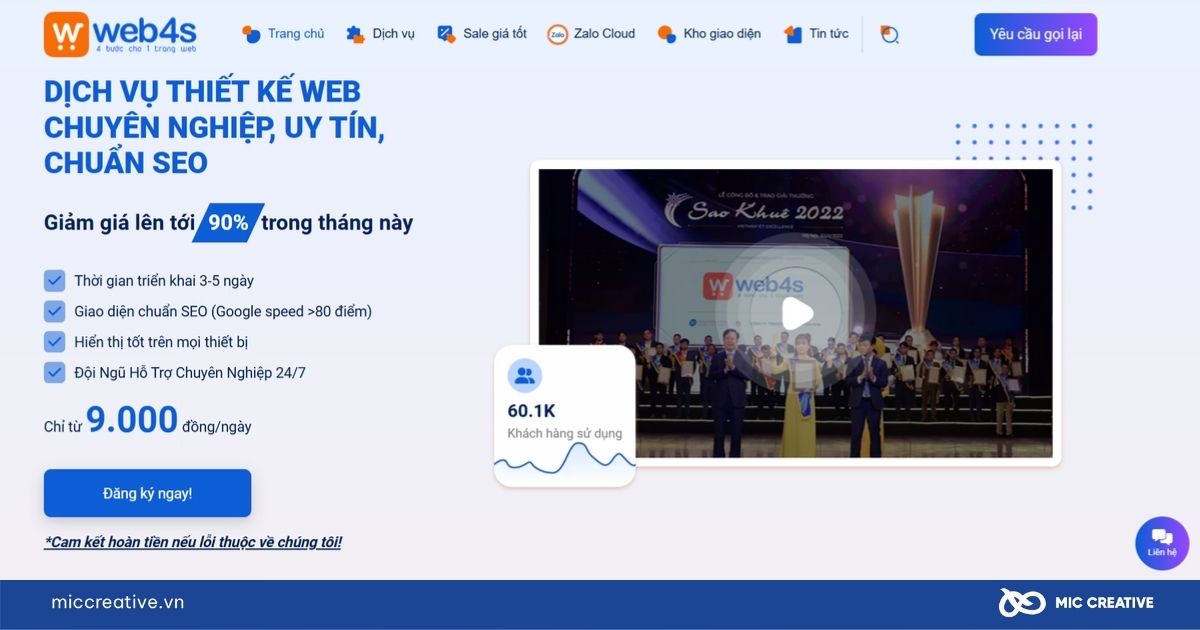Viewport: 1200px width, 630px height.
Task: Toggle checkbox for Đội Ngũ Hỗ Trợ 24/7
Action: [54, 373]
